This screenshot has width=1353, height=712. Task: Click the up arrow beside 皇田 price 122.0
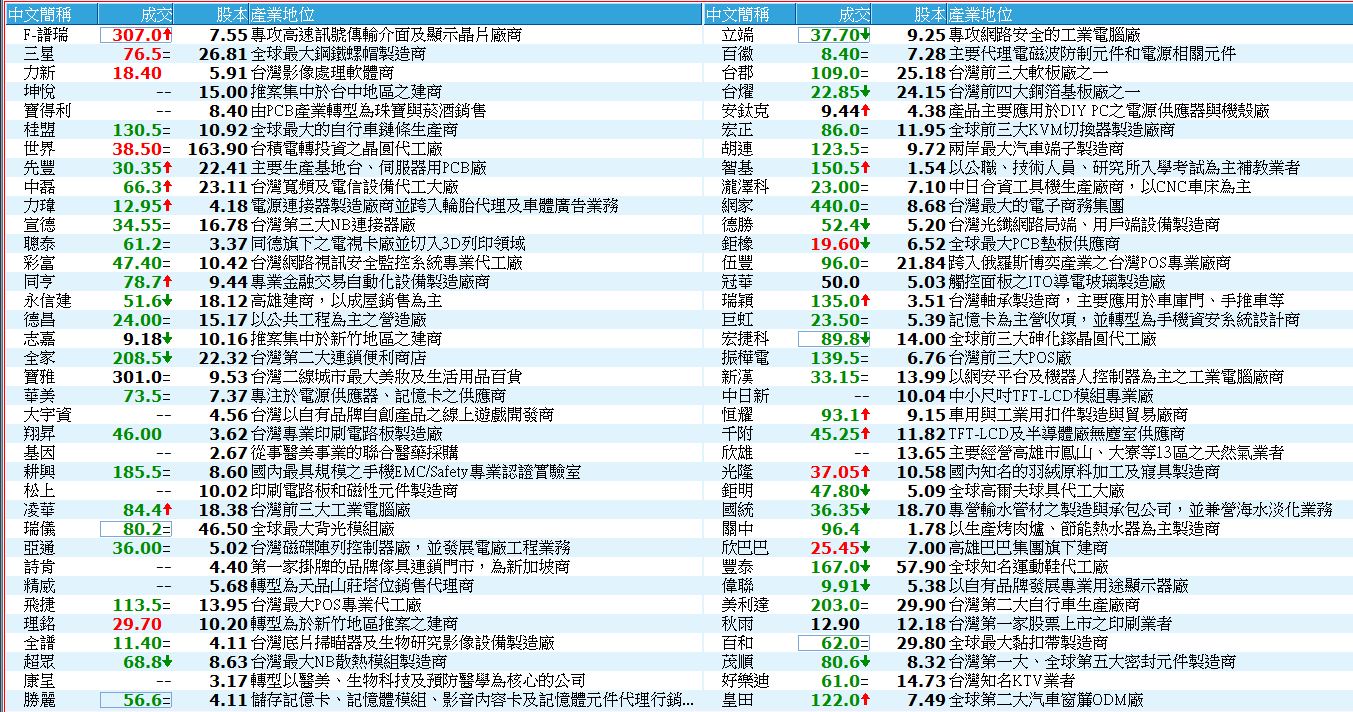(x=865, y=700)
